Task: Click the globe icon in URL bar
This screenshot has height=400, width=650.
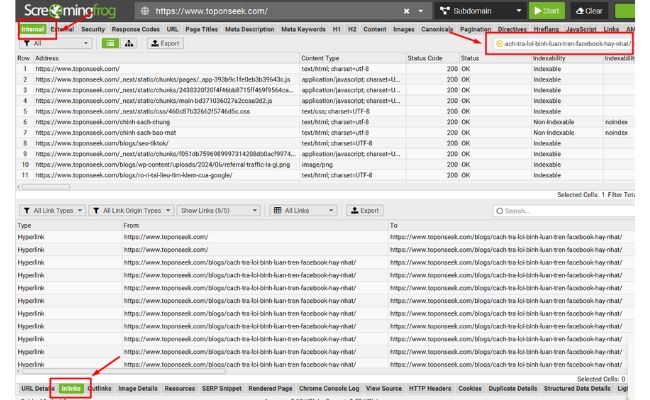Action: pyautogui.click(x=145, y=11)
